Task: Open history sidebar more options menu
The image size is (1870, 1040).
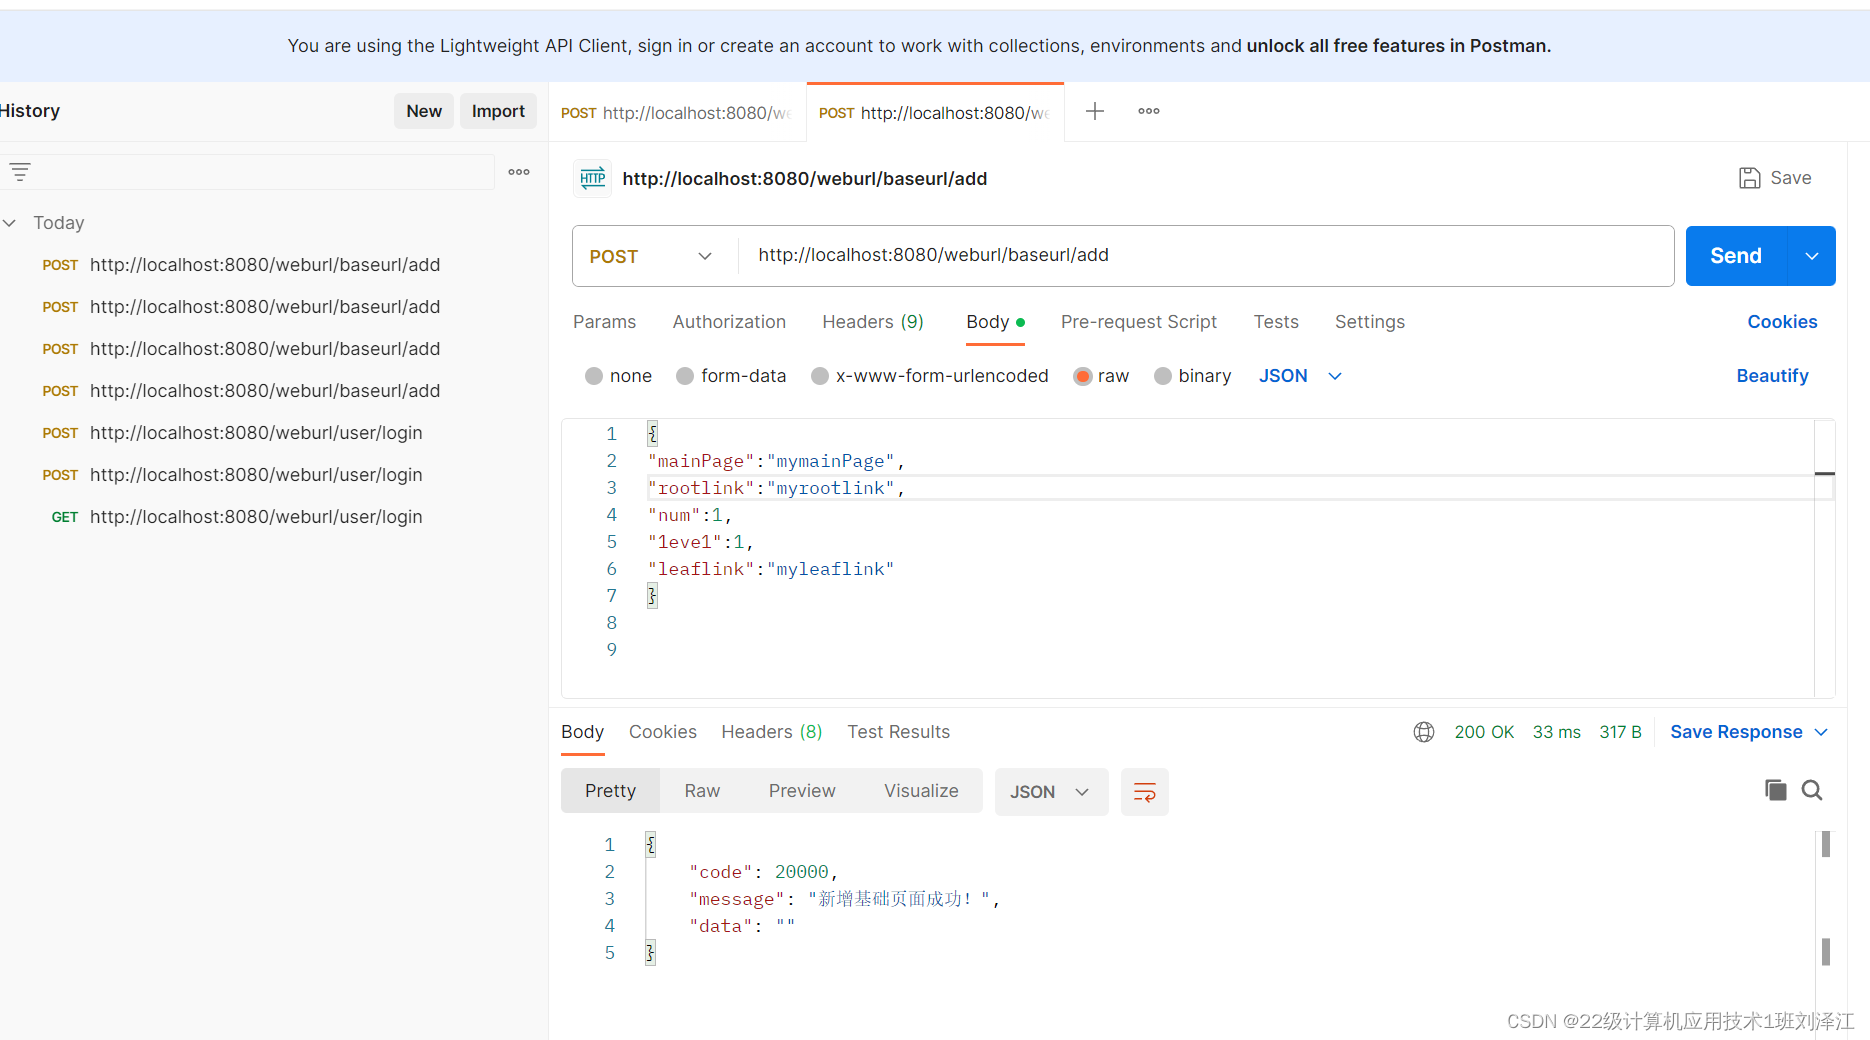Action: [519, 172]
